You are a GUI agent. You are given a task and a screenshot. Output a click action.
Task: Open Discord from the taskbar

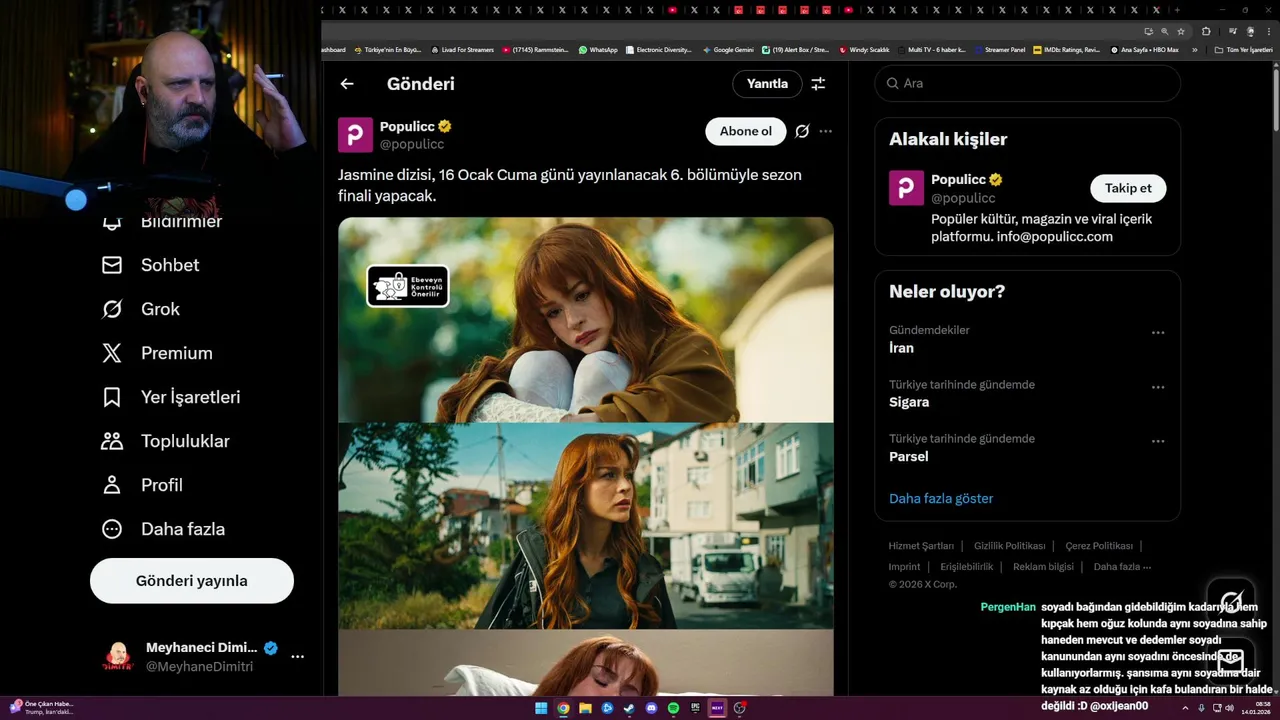click(x=651, y=708)
